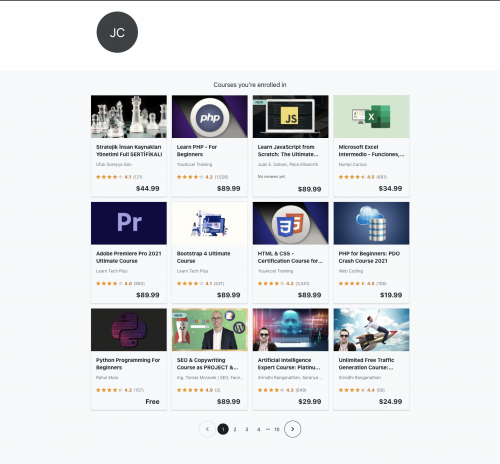Open the Premiere Pro Pr thumbnail

pos(129,223)
